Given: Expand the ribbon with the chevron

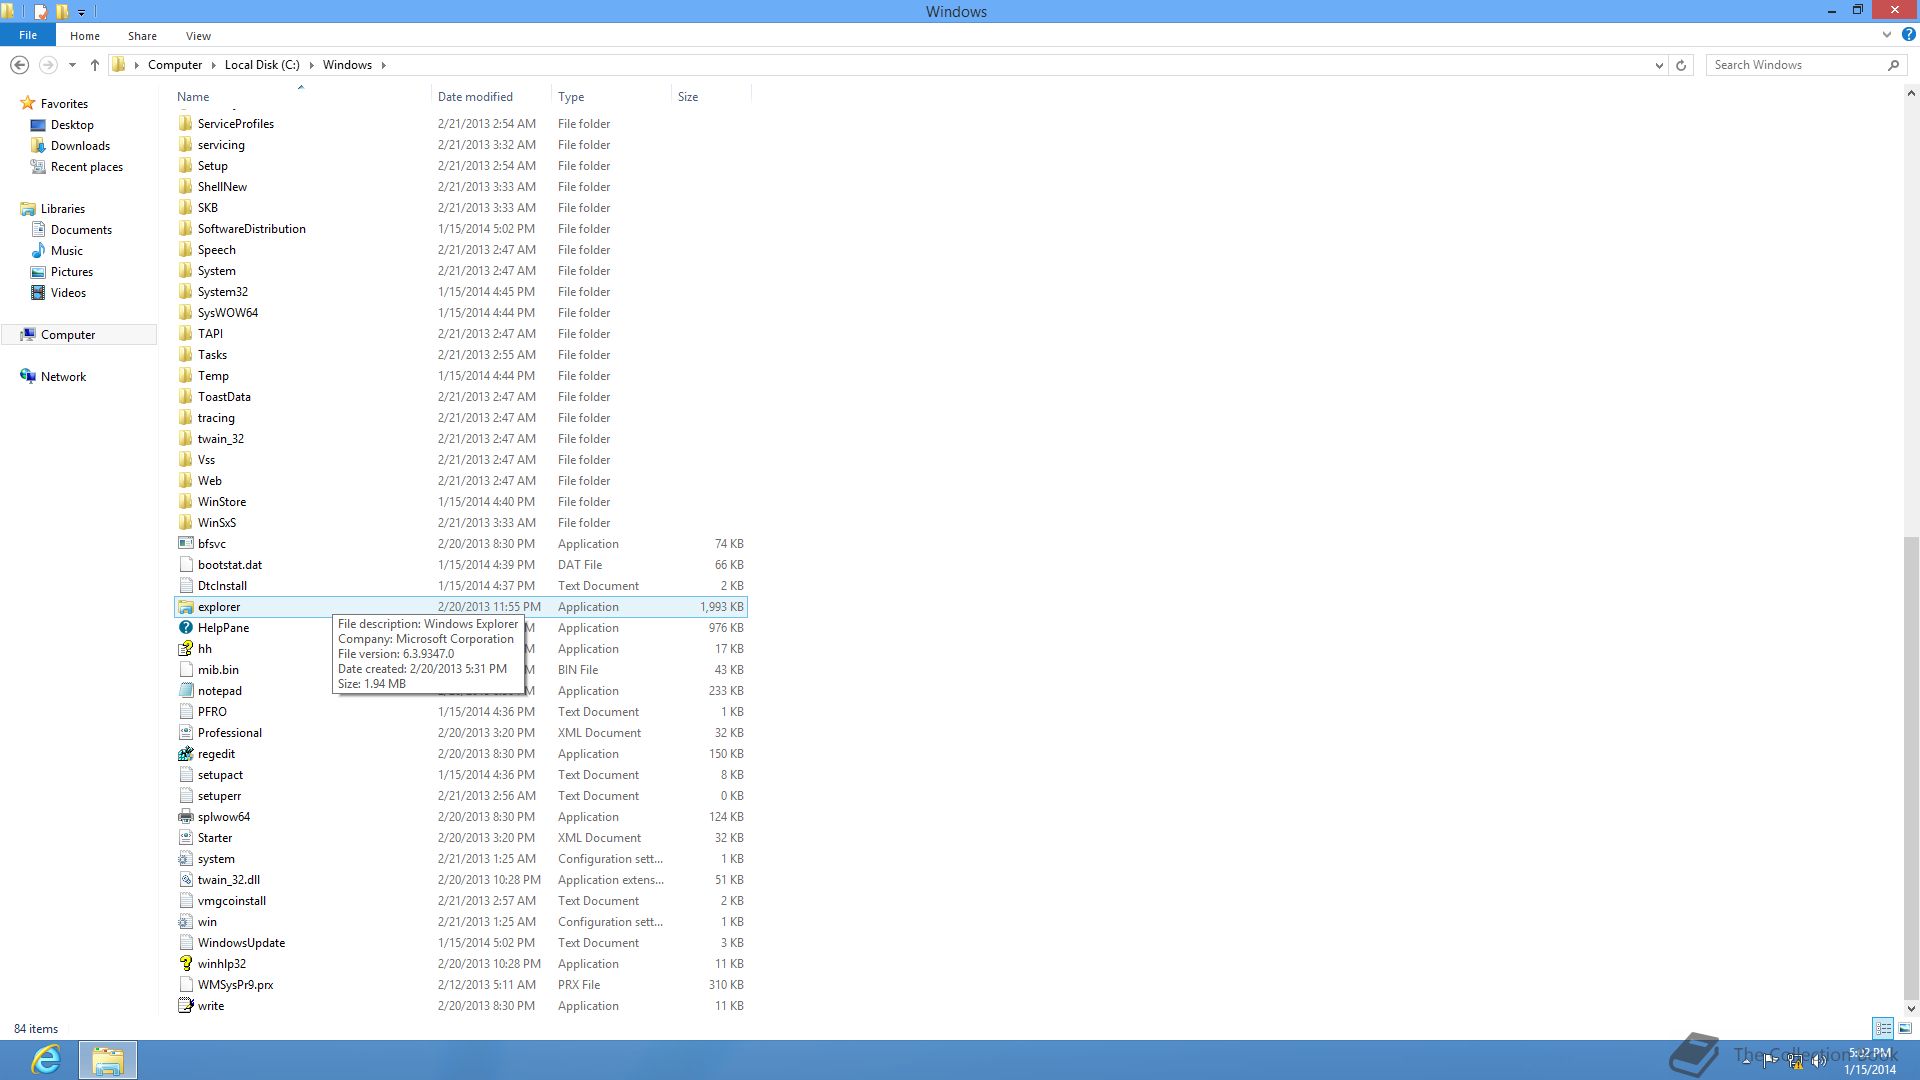Looking at the screenshot, I should pos(1887,35).
